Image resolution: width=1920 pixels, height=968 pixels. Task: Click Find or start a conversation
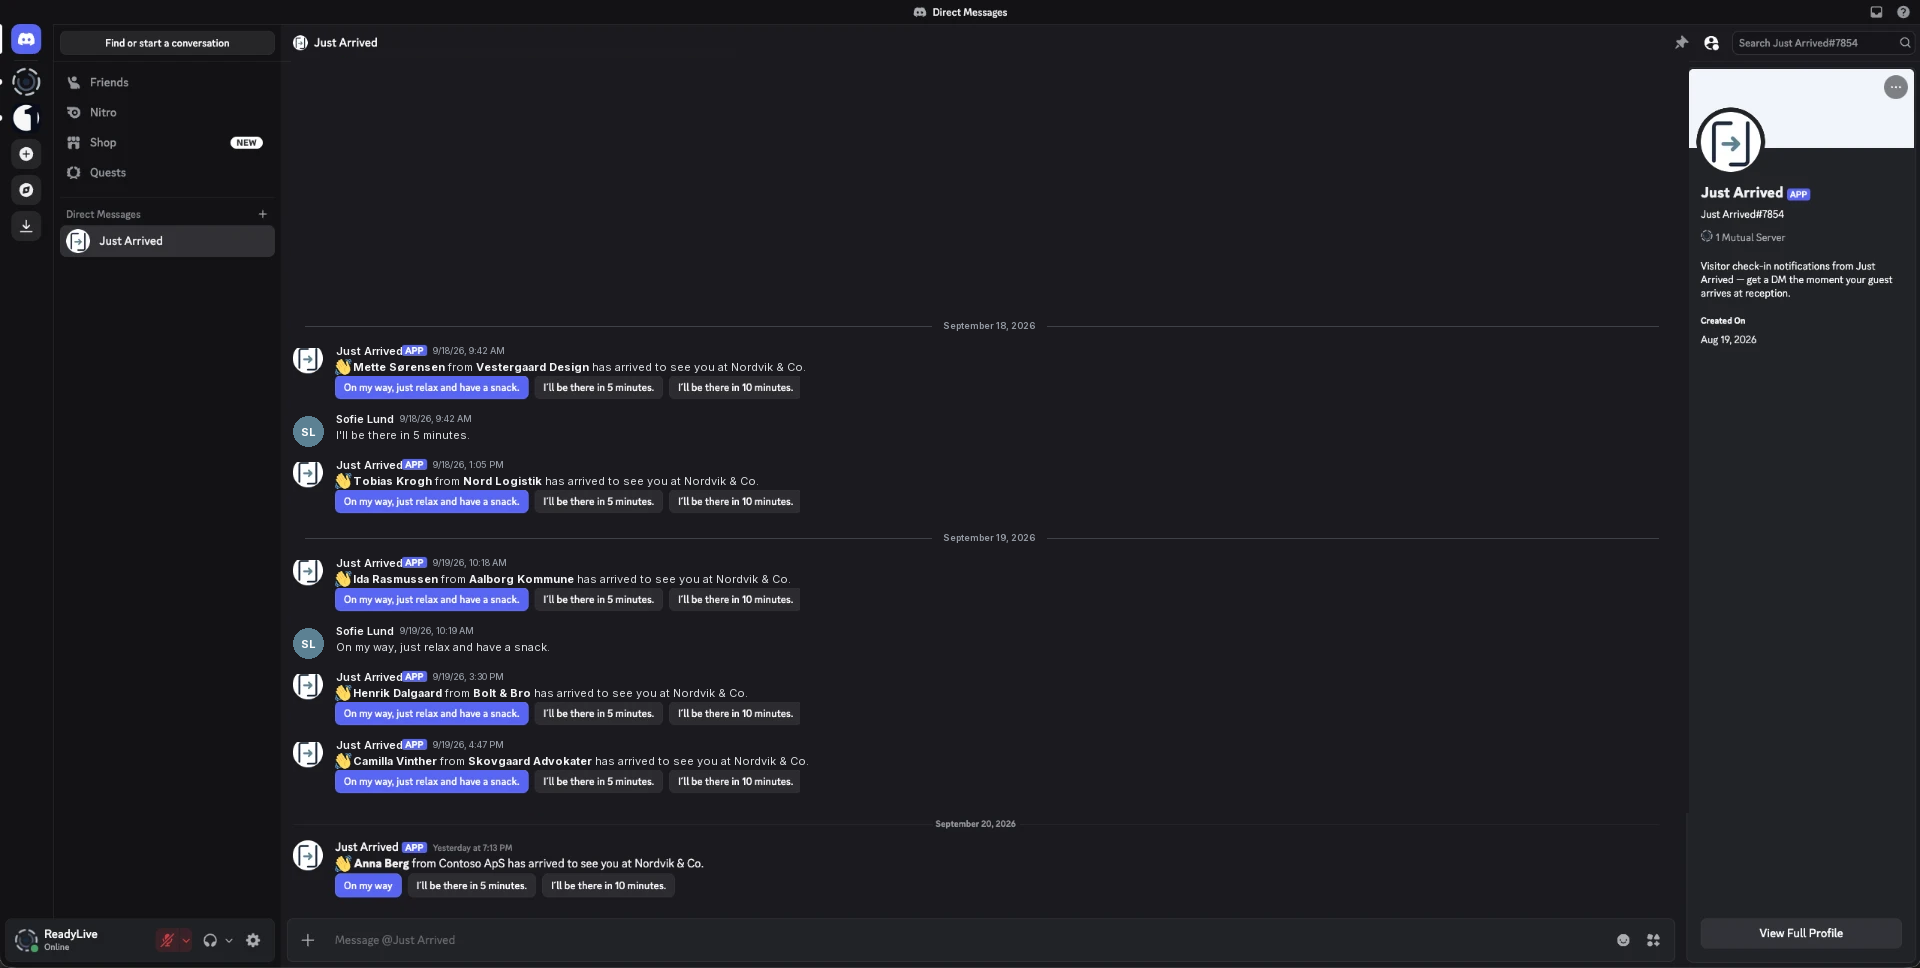[x=167, y=43]
